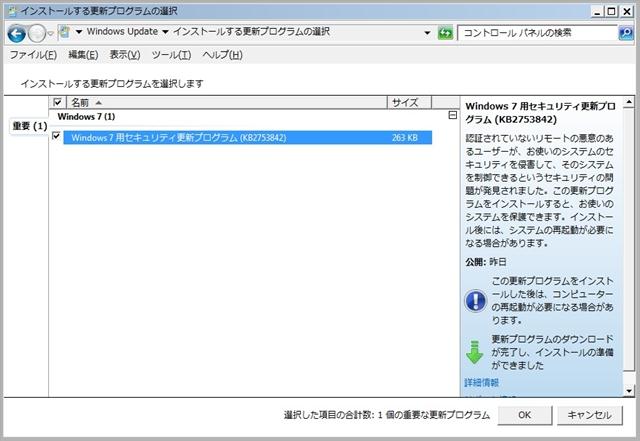The height and width of the screenshot is (441, 640).
Task: Open address bar history dropdown arrow
Action: pyautogui.click(x=427, y=33)
